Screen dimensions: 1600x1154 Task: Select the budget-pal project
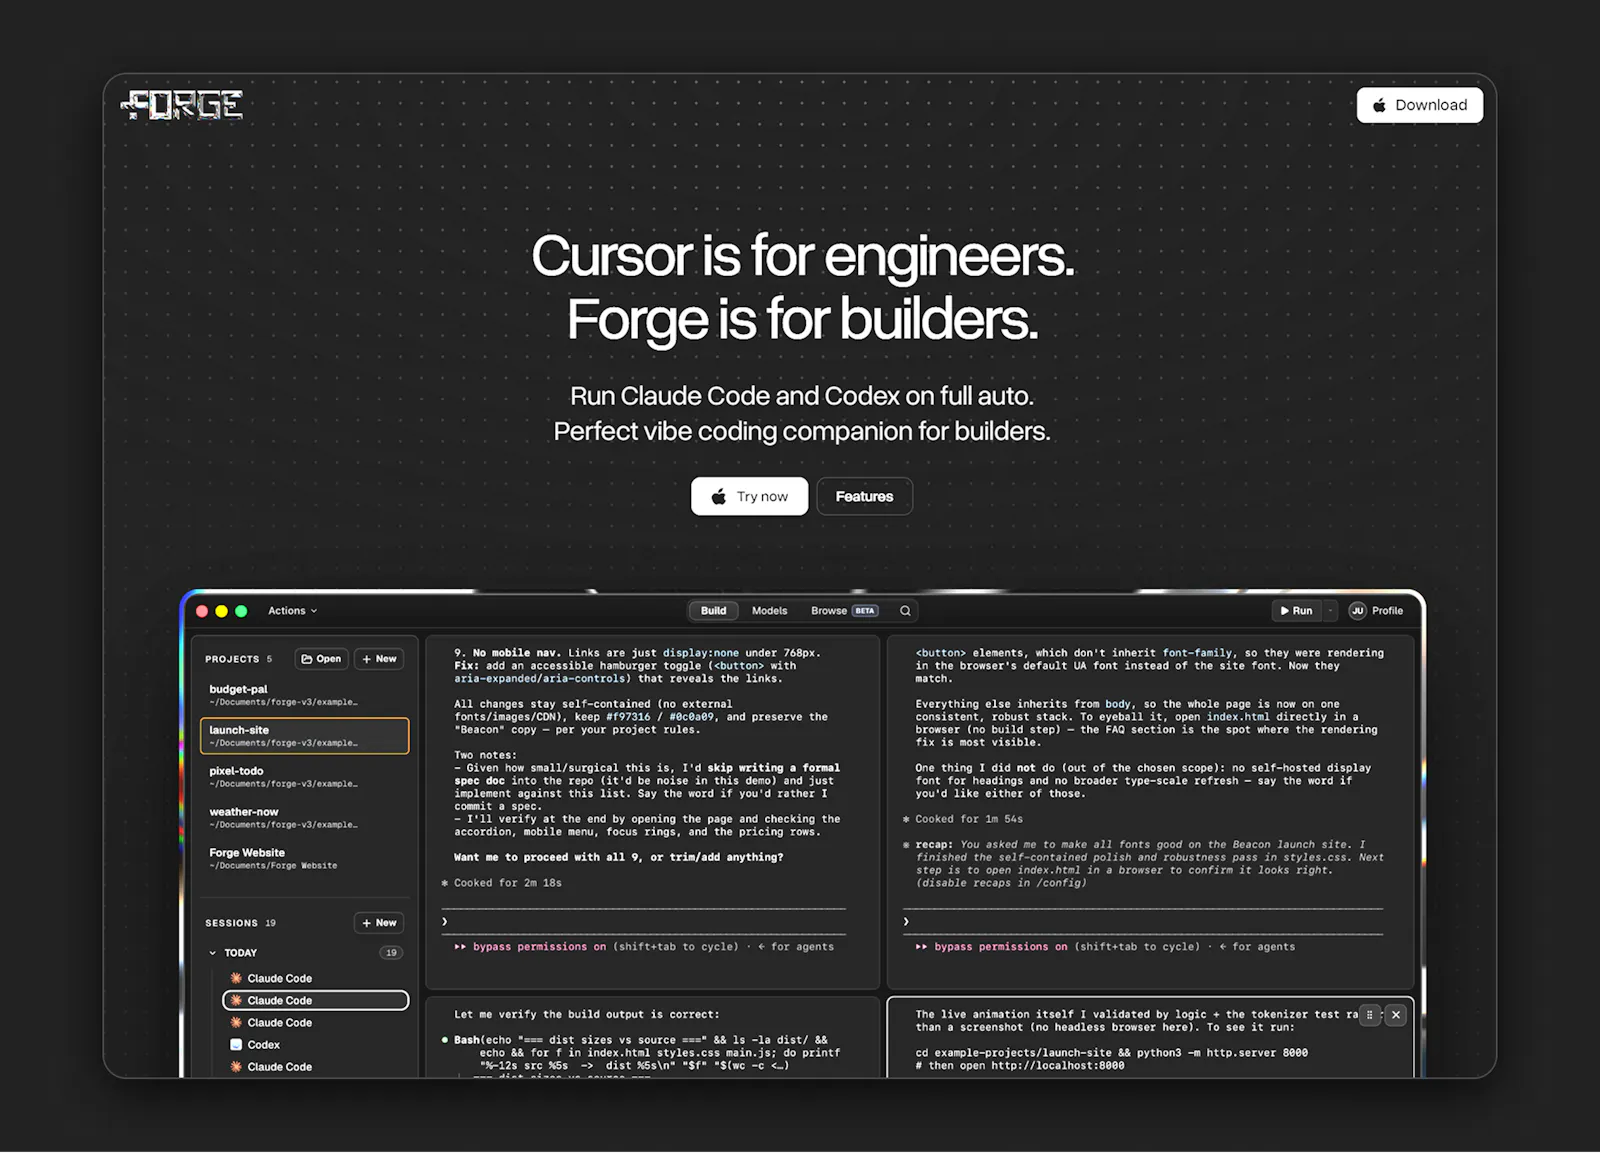tap(304, 695)
